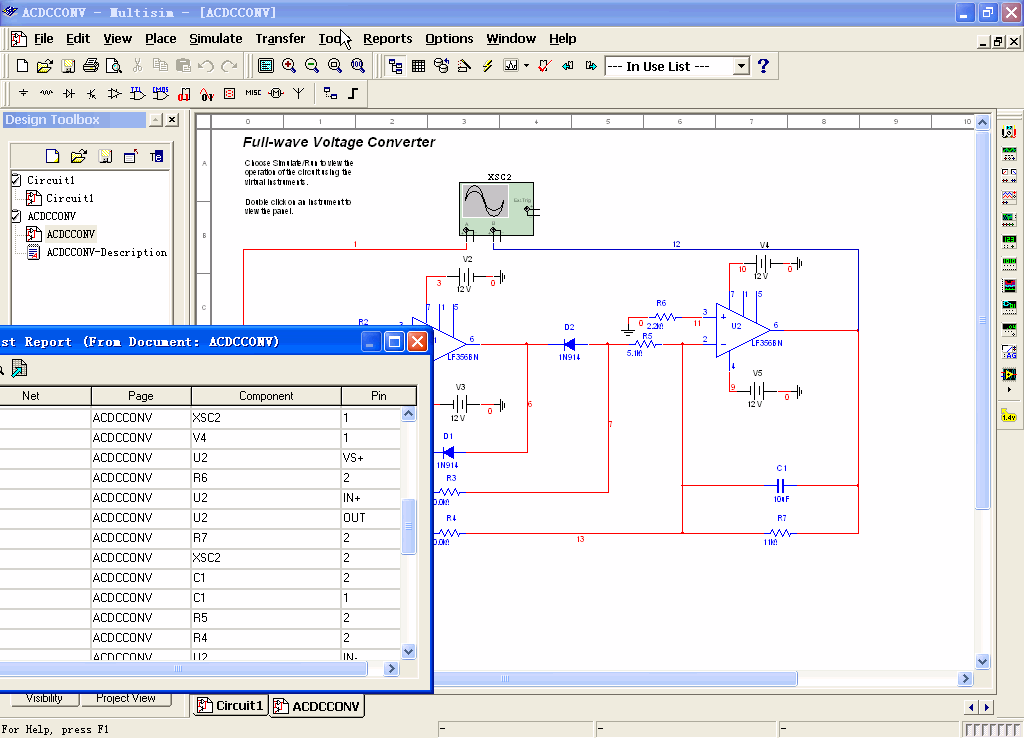Toggle the Spreadsheet View icon
This screenshot has height=738, width=1024.
(419, 66)
